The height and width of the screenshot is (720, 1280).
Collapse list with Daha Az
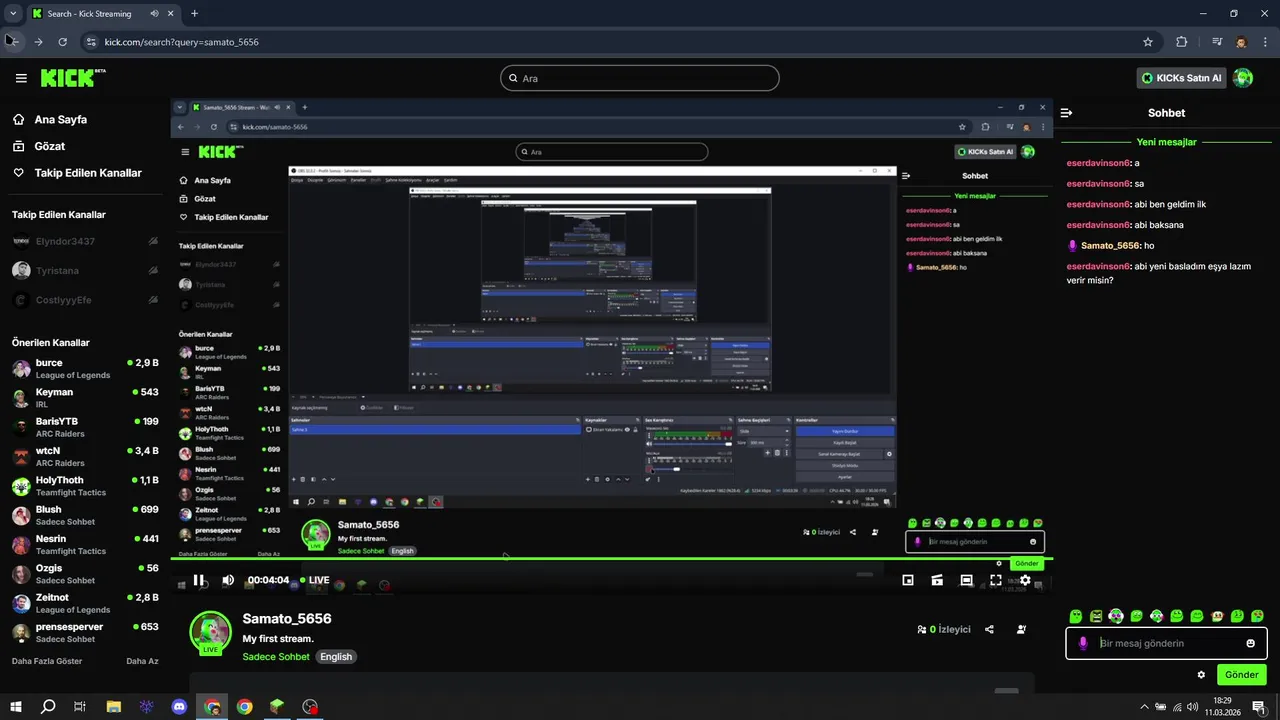[142, 661]
